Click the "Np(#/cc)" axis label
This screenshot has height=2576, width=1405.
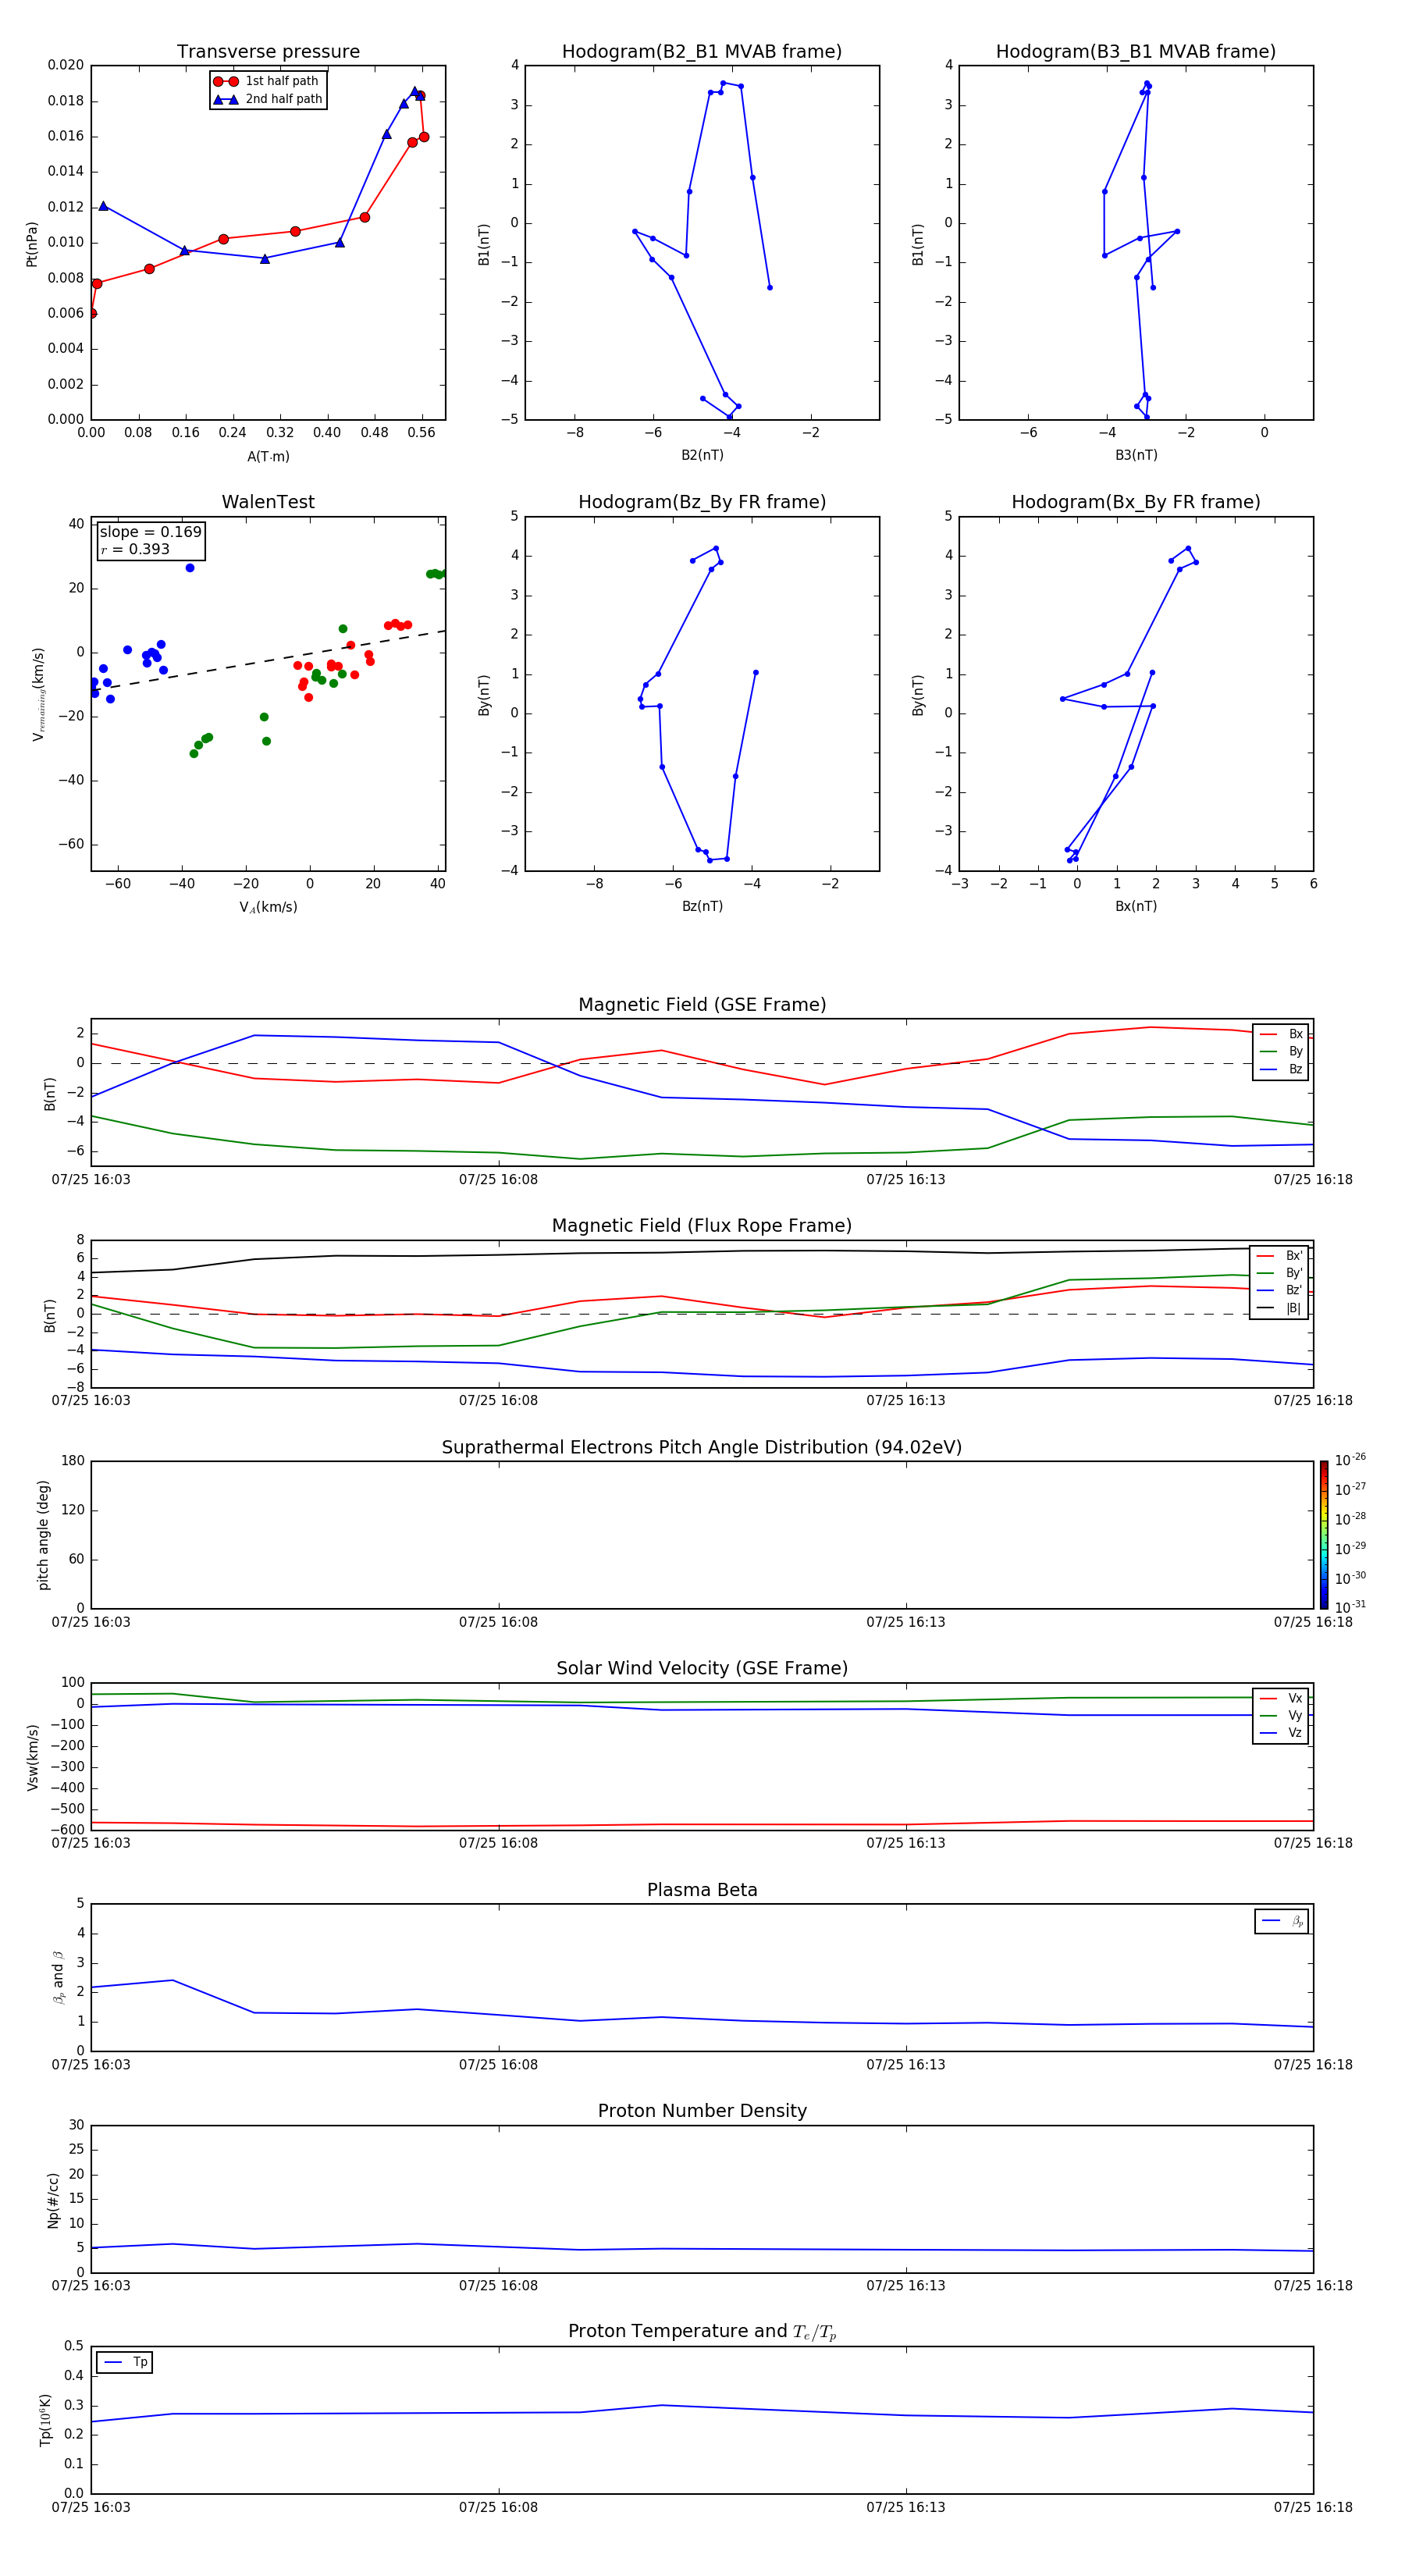pyautogui.click(x=53, y=2200)
